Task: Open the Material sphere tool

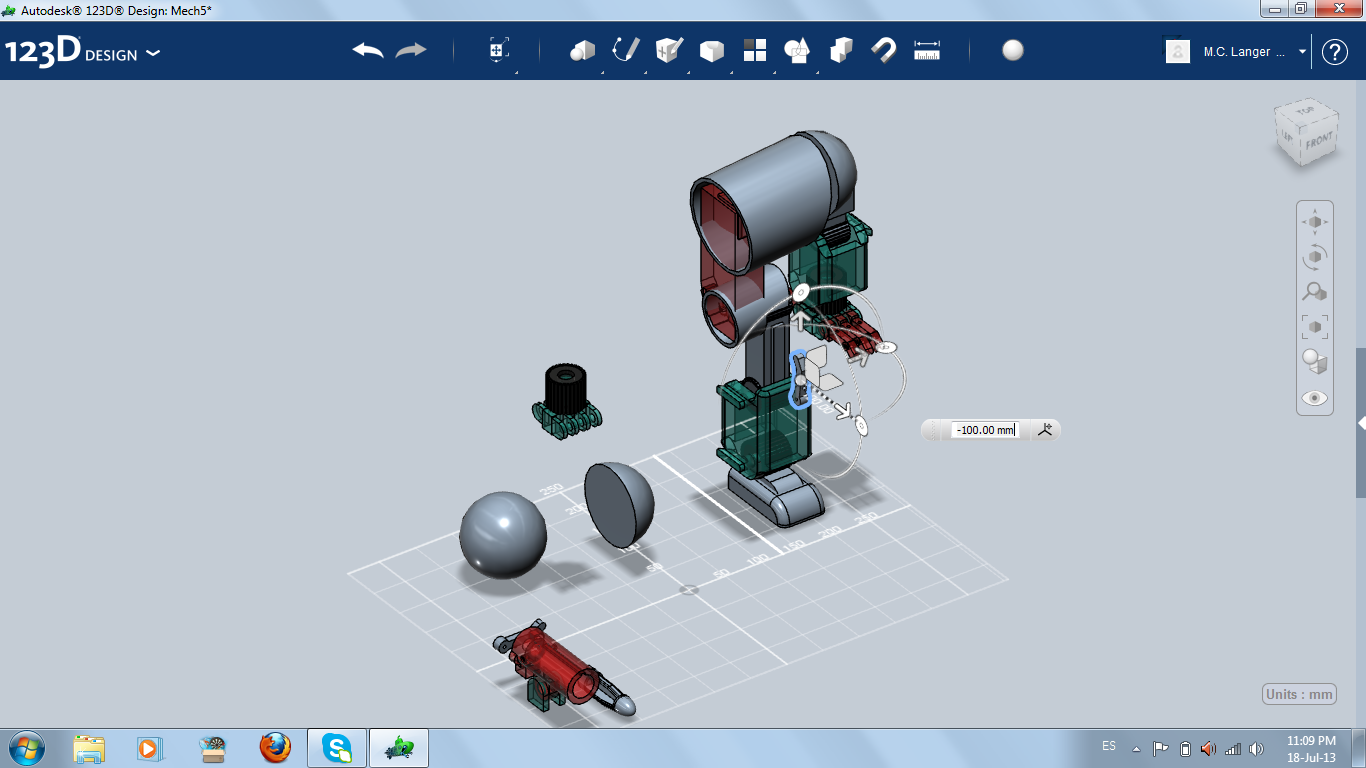Action: pos(1013,50)
